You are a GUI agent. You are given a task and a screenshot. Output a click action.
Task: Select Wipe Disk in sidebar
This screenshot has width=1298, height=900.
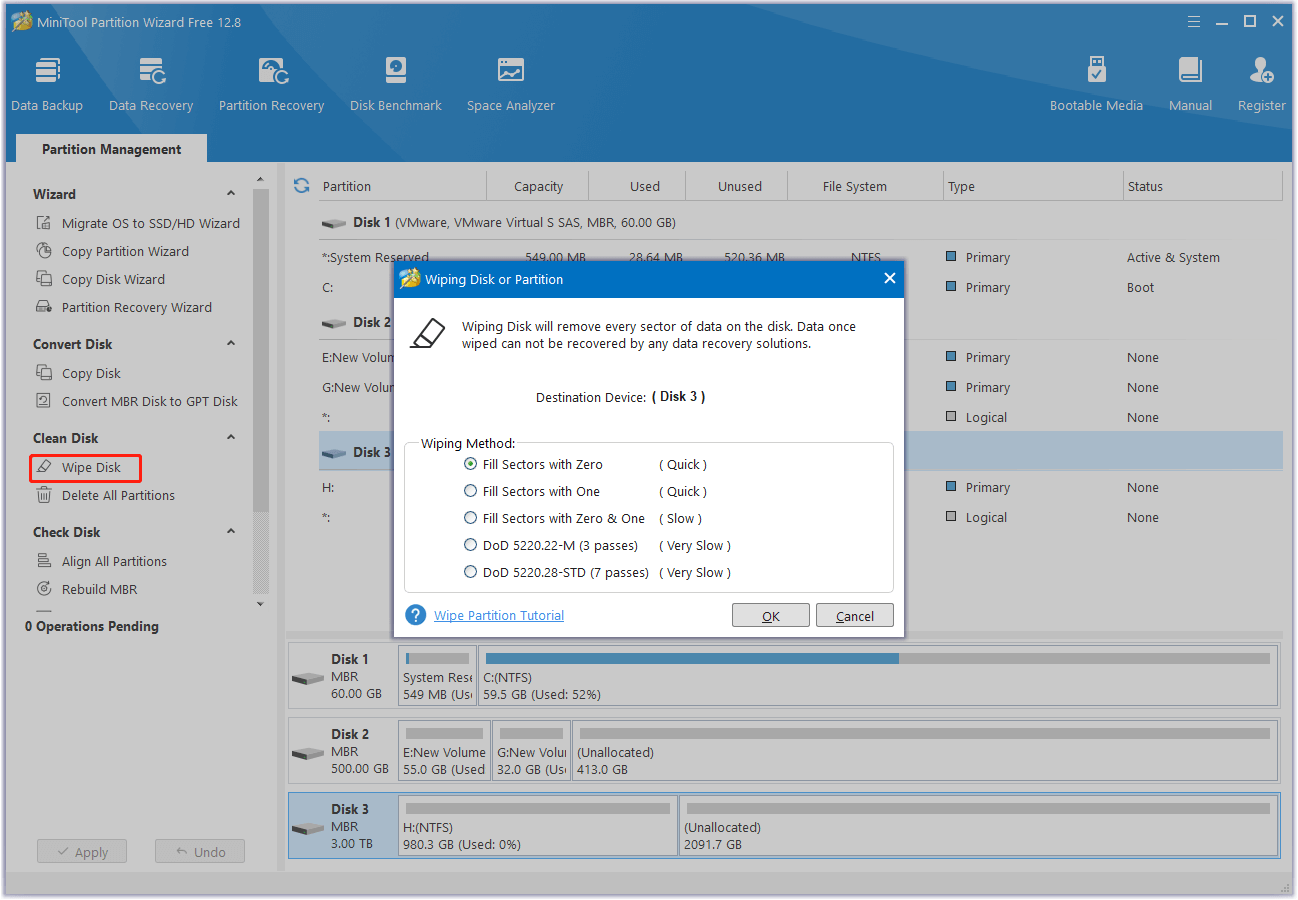click(x=85, y=467)
